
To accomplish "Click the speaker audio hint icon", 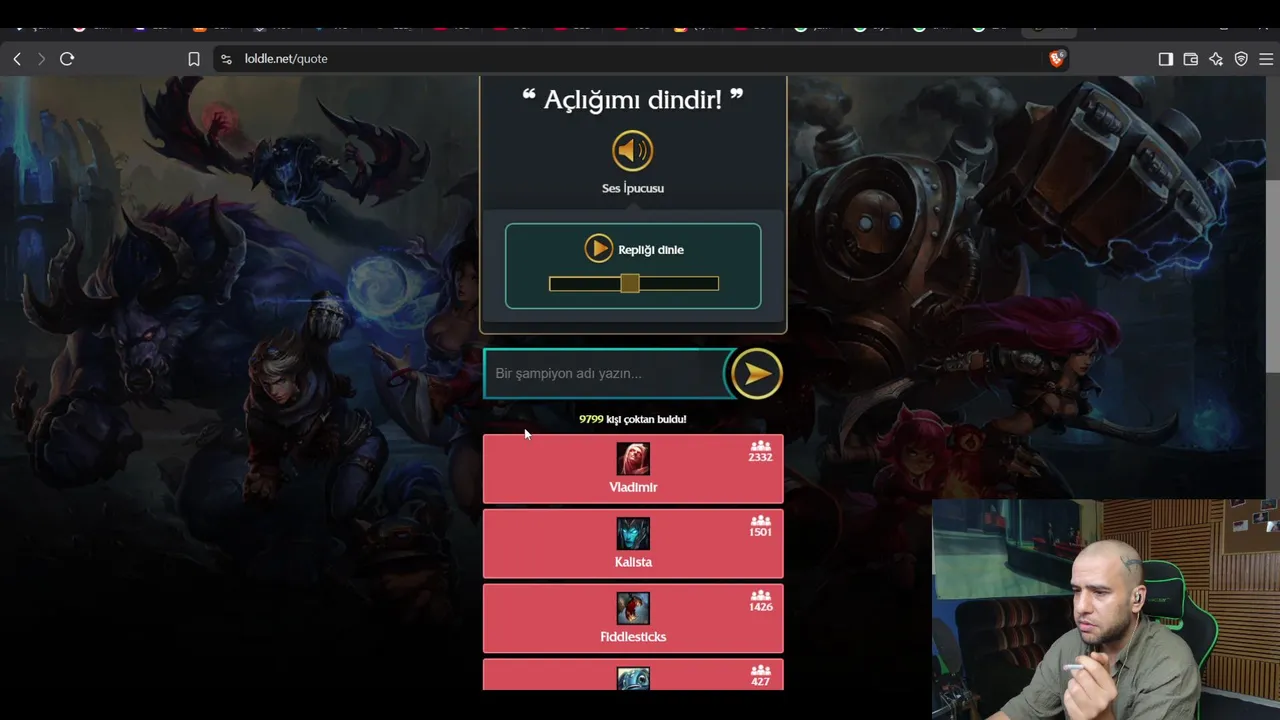I will (x=632, y=151).
